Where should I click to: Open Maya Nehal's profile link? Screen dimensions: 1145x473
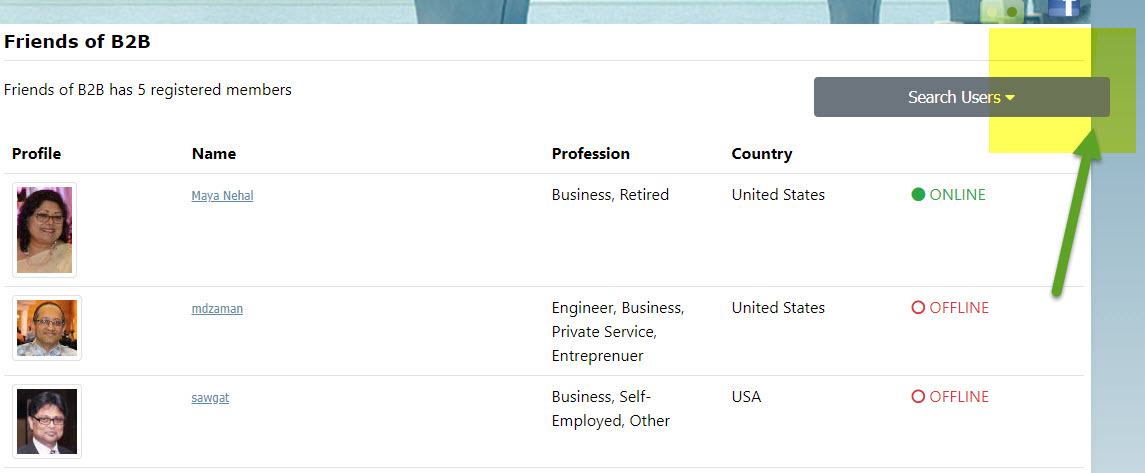[222, 196]
